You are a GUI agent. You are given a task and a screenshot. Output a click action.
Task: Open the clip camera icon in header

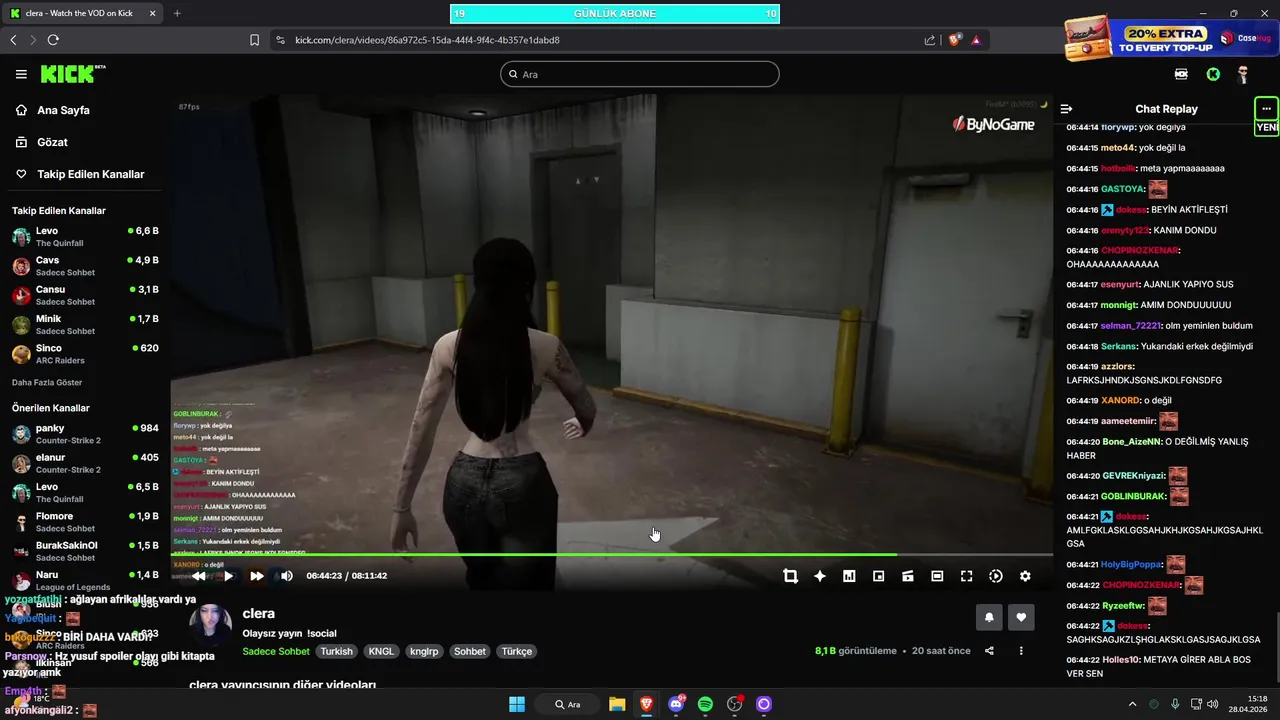click(1181, 74)
